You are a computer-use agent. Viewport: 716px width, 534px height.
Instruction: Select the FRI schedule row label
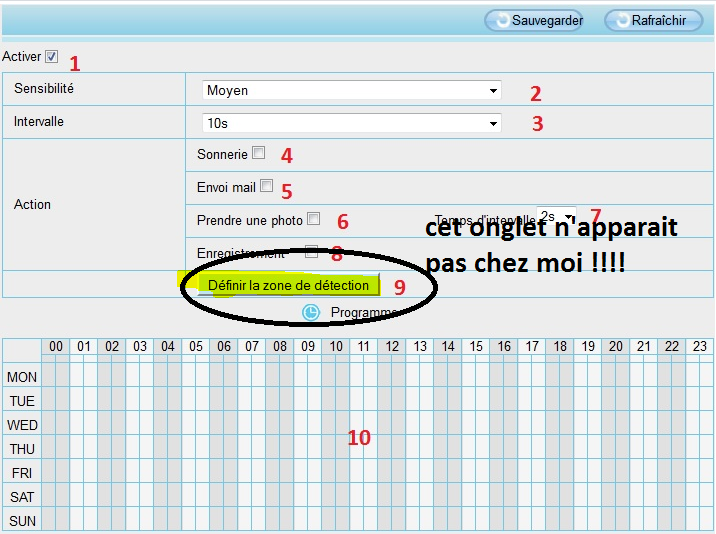pyautogui.click(x=22, y=473)
